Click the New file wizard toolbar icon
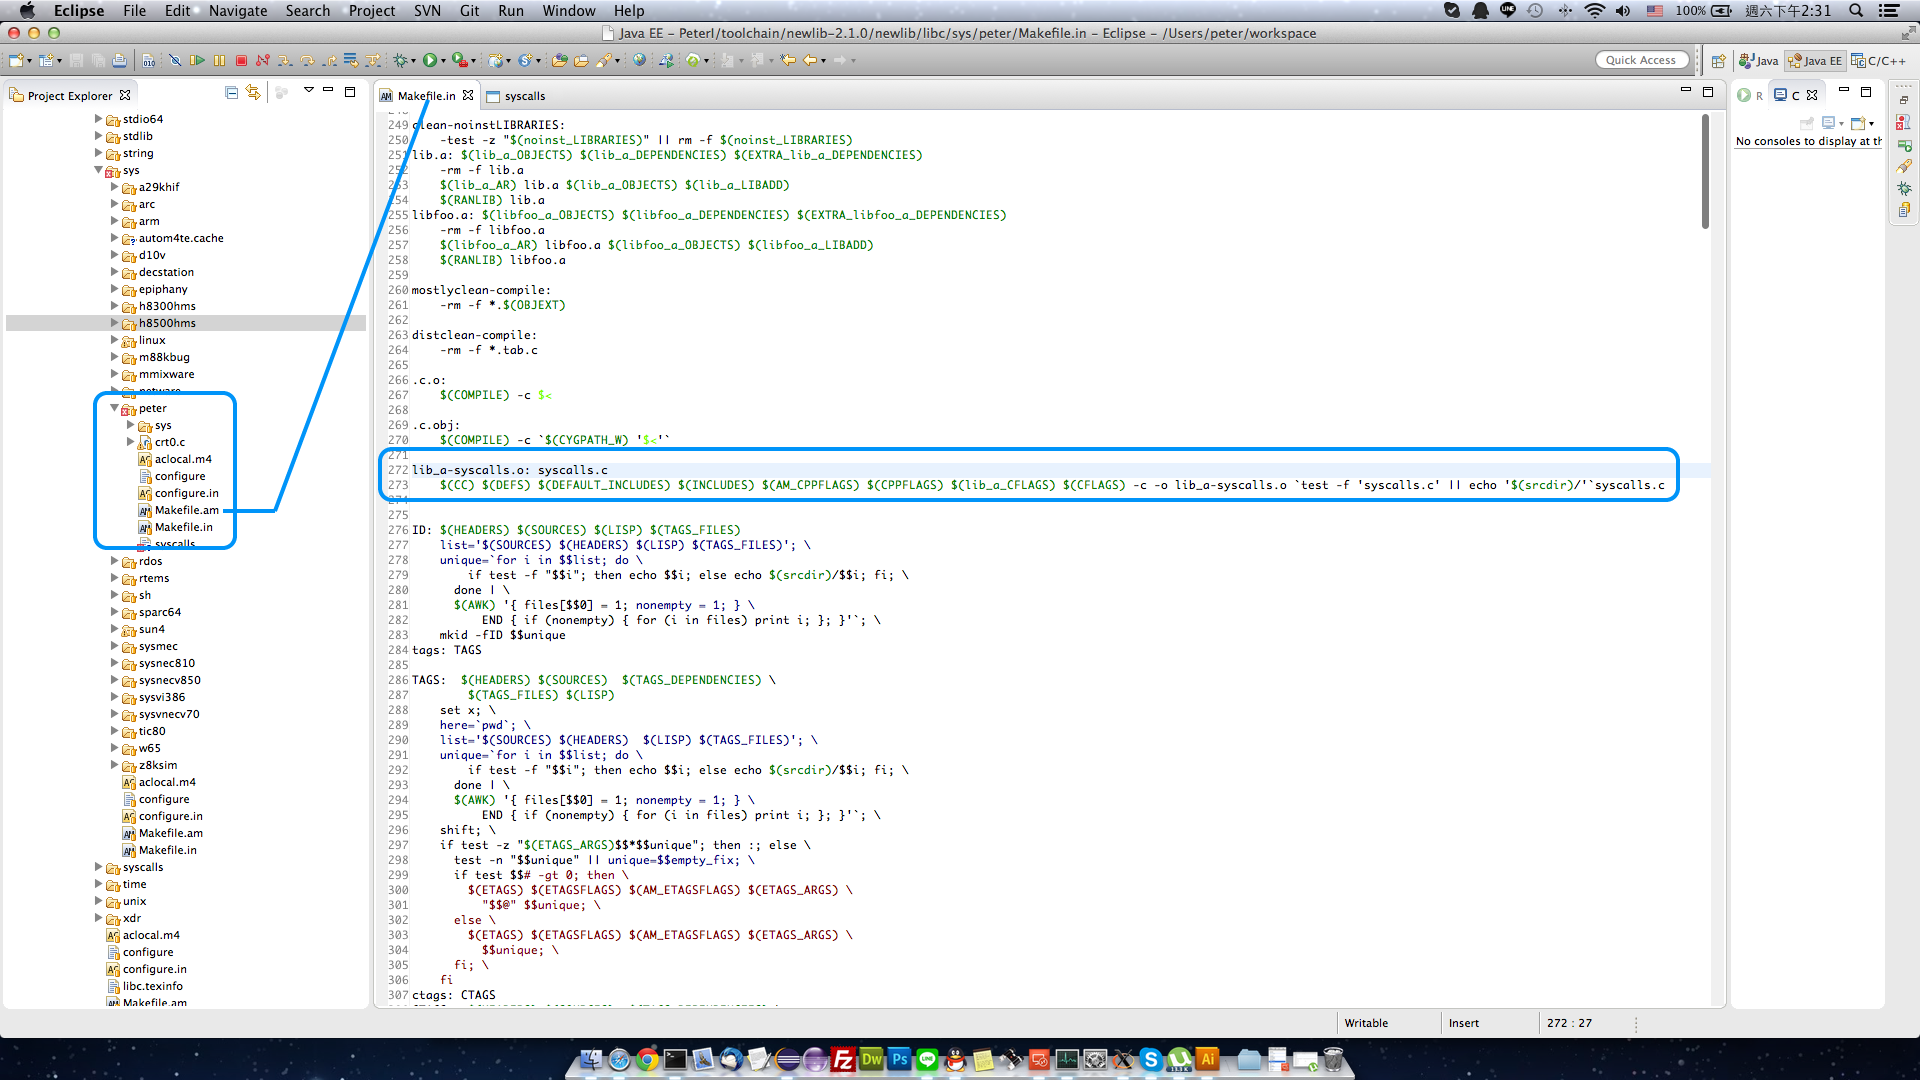 click(x=16, y=61)
